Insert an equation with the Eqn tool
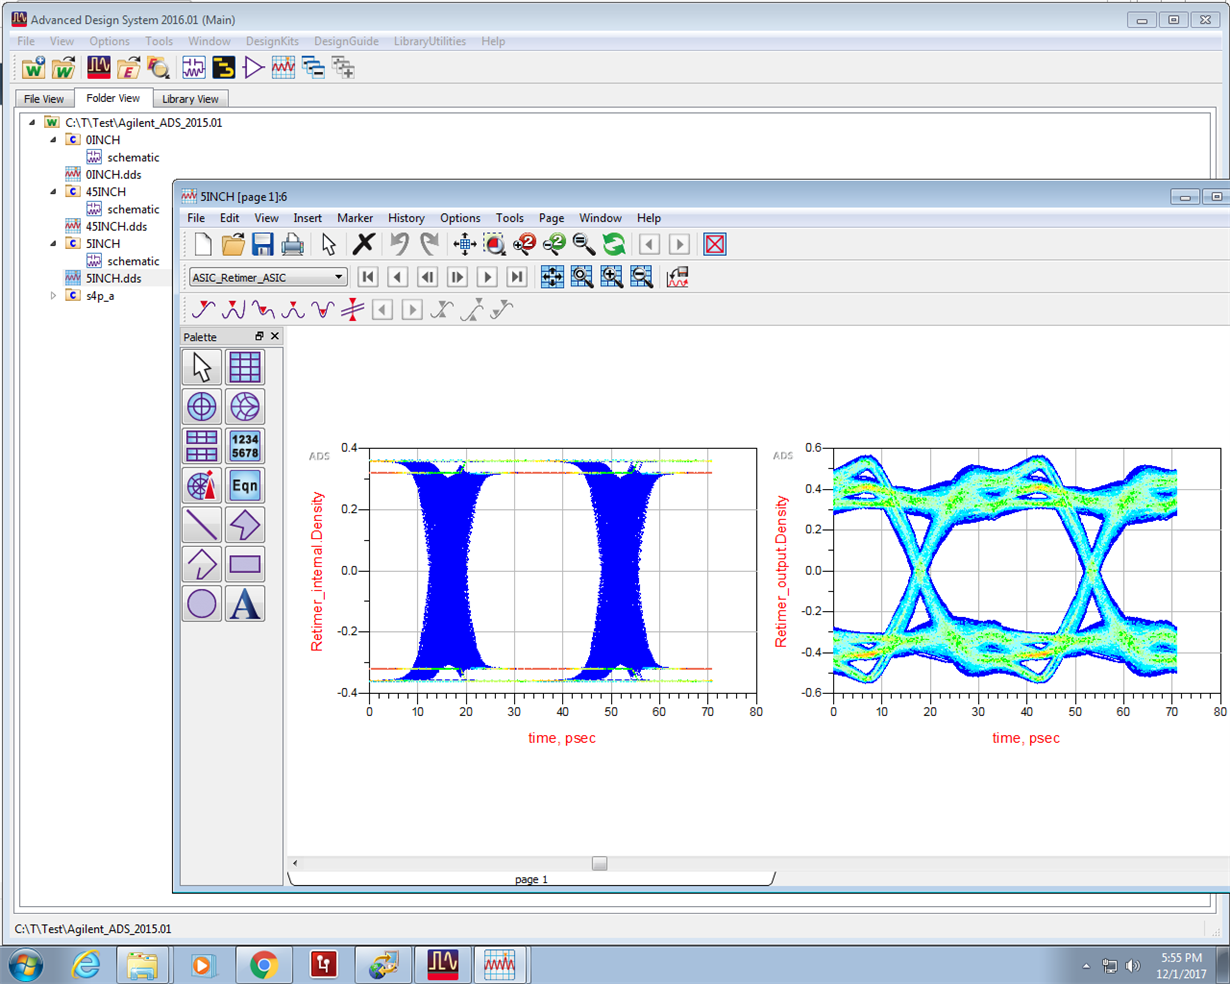 pyautogui.click(x=245, y=486)
